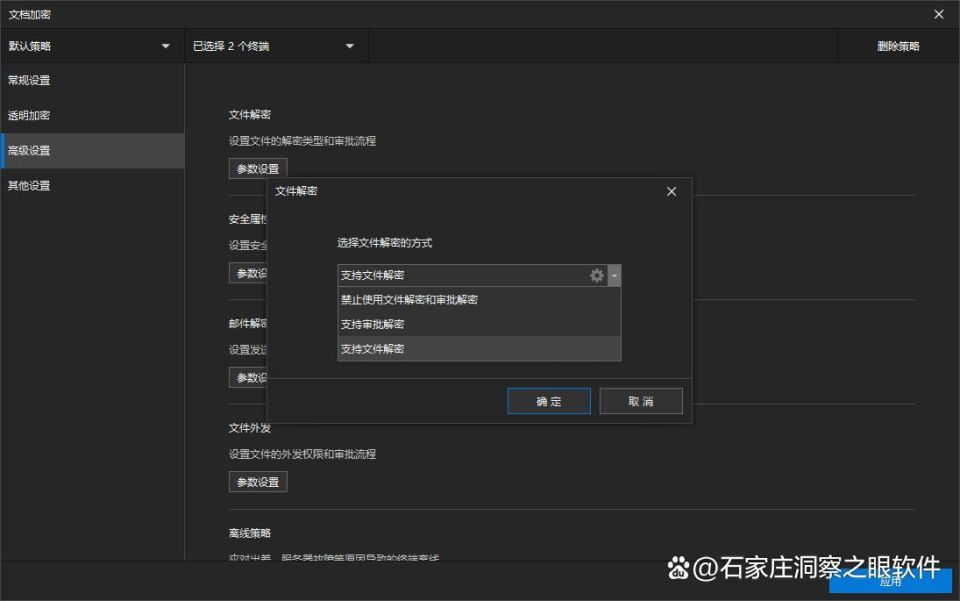This screenshot has height=601, width=960.
Task: Click the gear icon in the decryption combo box
Action: [596, 275]
